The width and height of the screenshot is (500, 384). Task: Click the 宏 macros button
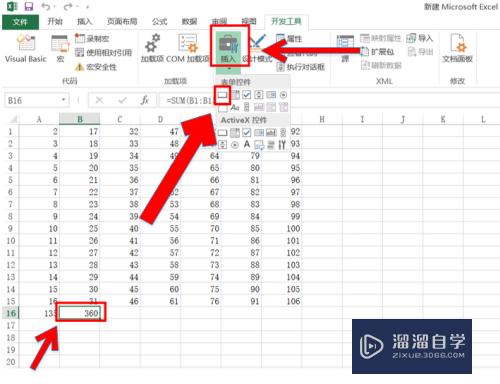click(x=60, y=49)
